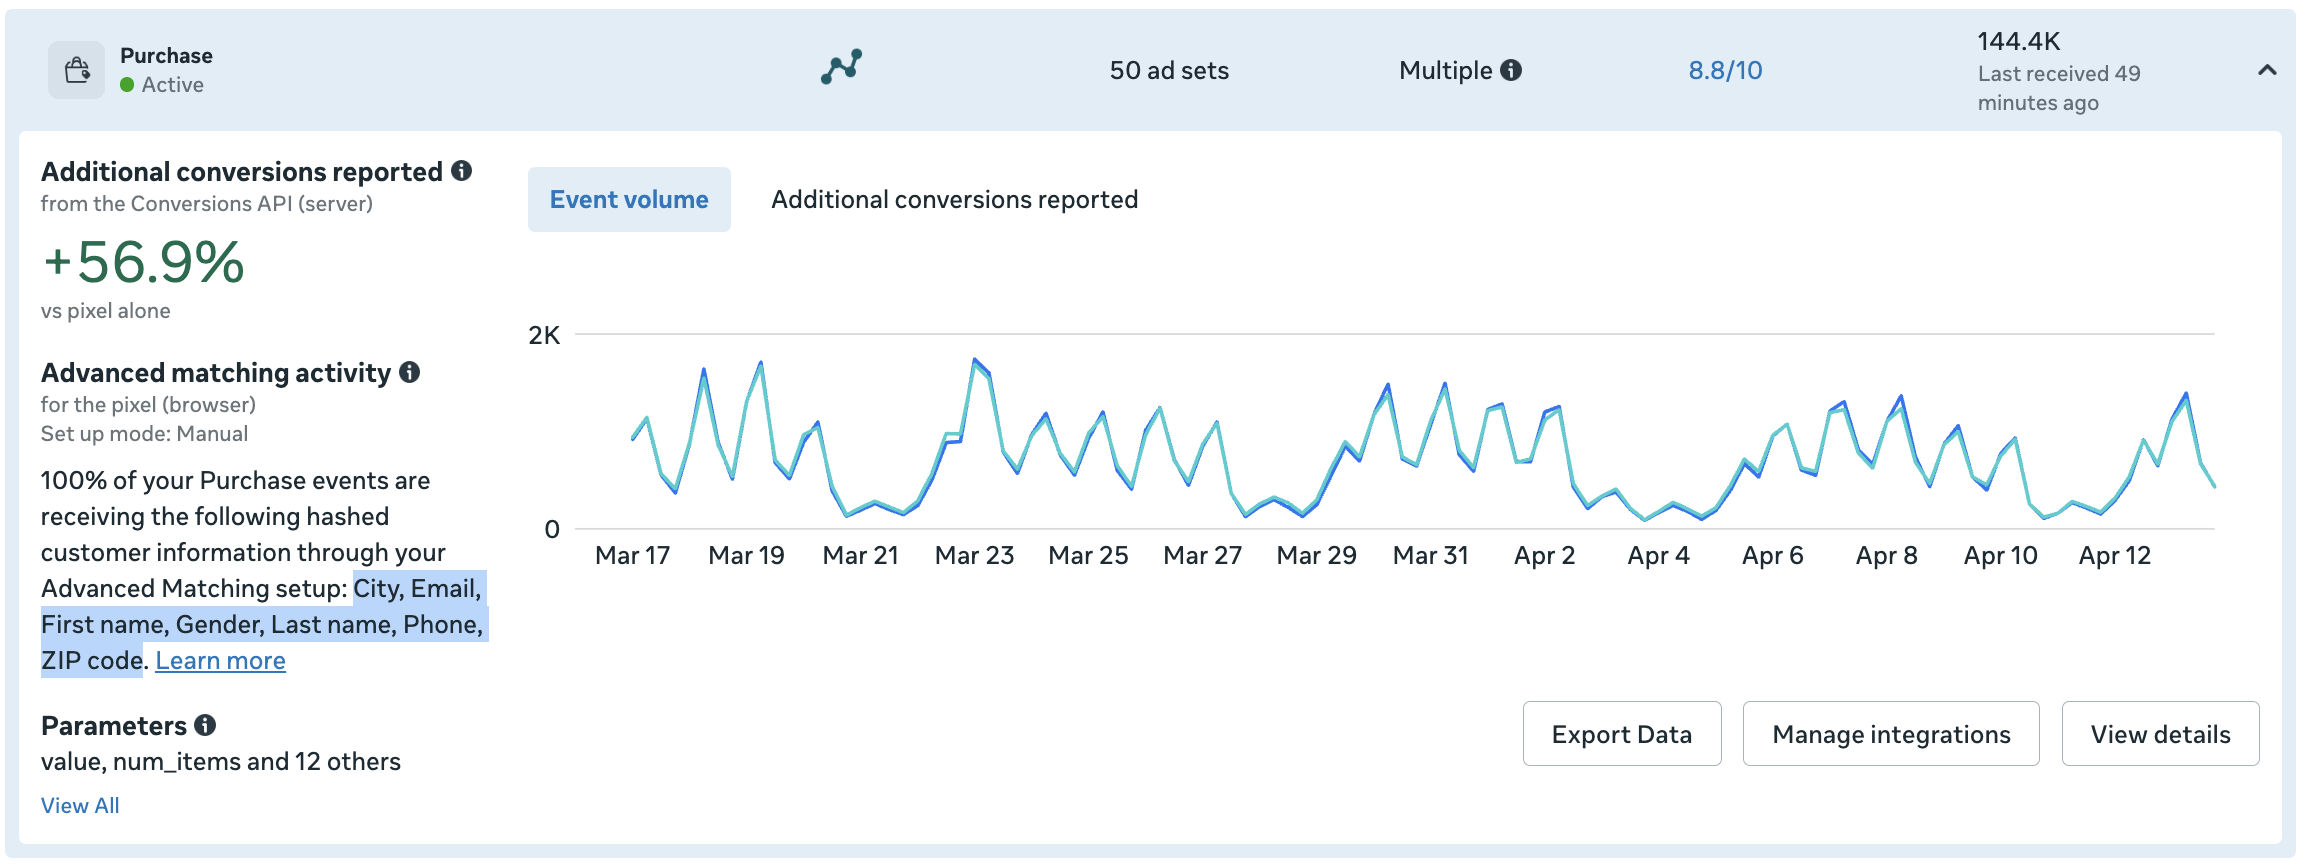Open info icon beside Additional conversions reported heading
This screenshot has width=2312, height=866.
(x=461, y=171)
